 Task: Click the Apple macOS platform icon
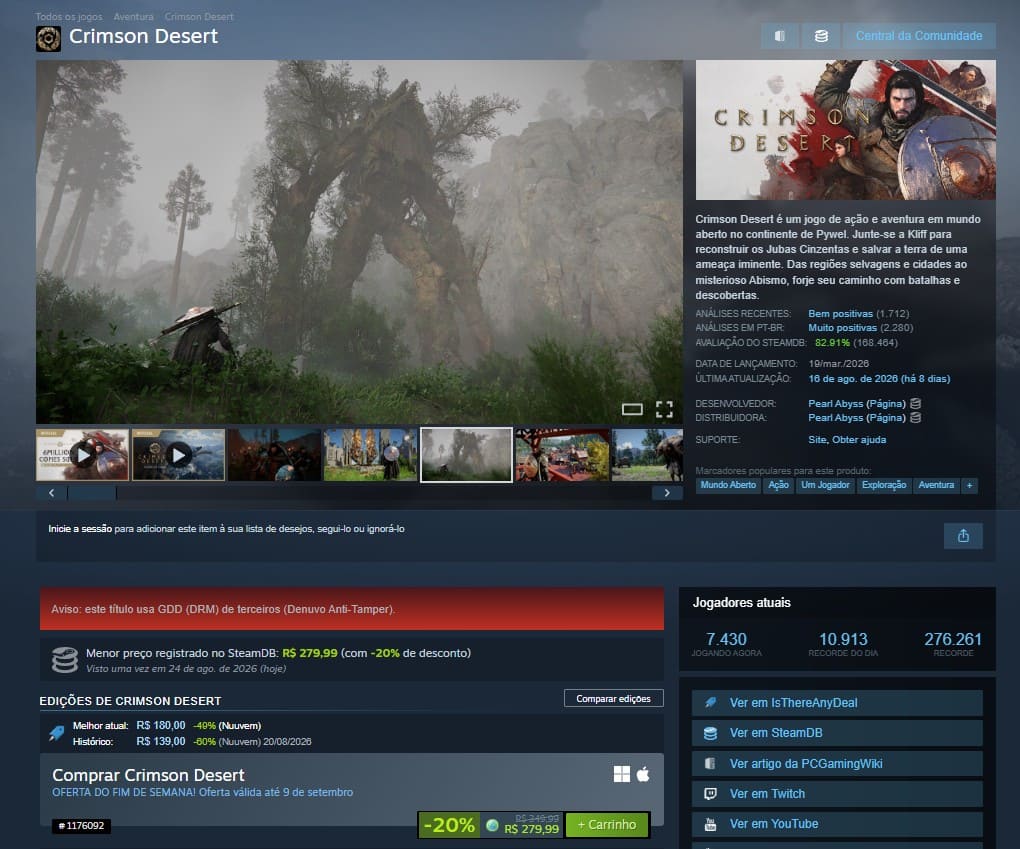coord(643,774)
